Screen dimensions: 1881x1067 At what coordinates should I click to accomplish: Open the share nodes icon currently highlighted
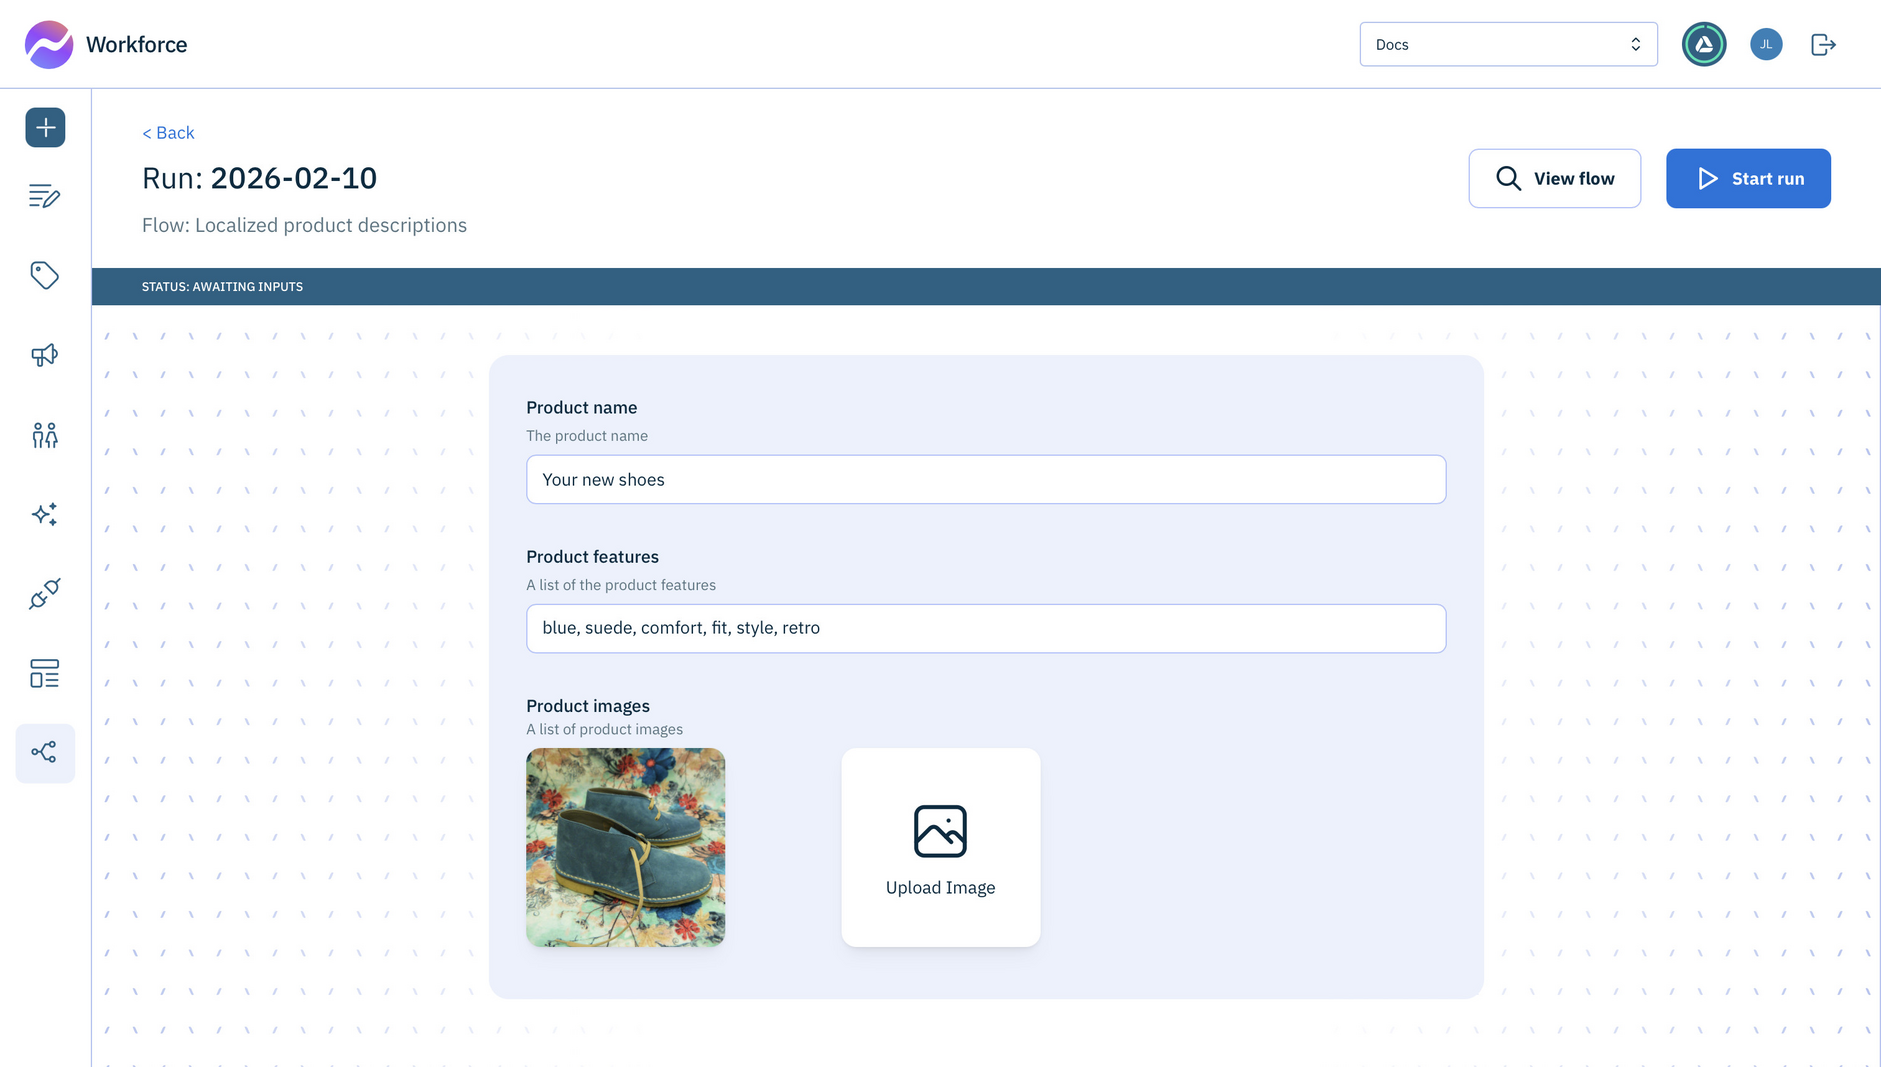pyautogui.click(x=44, y=752)
